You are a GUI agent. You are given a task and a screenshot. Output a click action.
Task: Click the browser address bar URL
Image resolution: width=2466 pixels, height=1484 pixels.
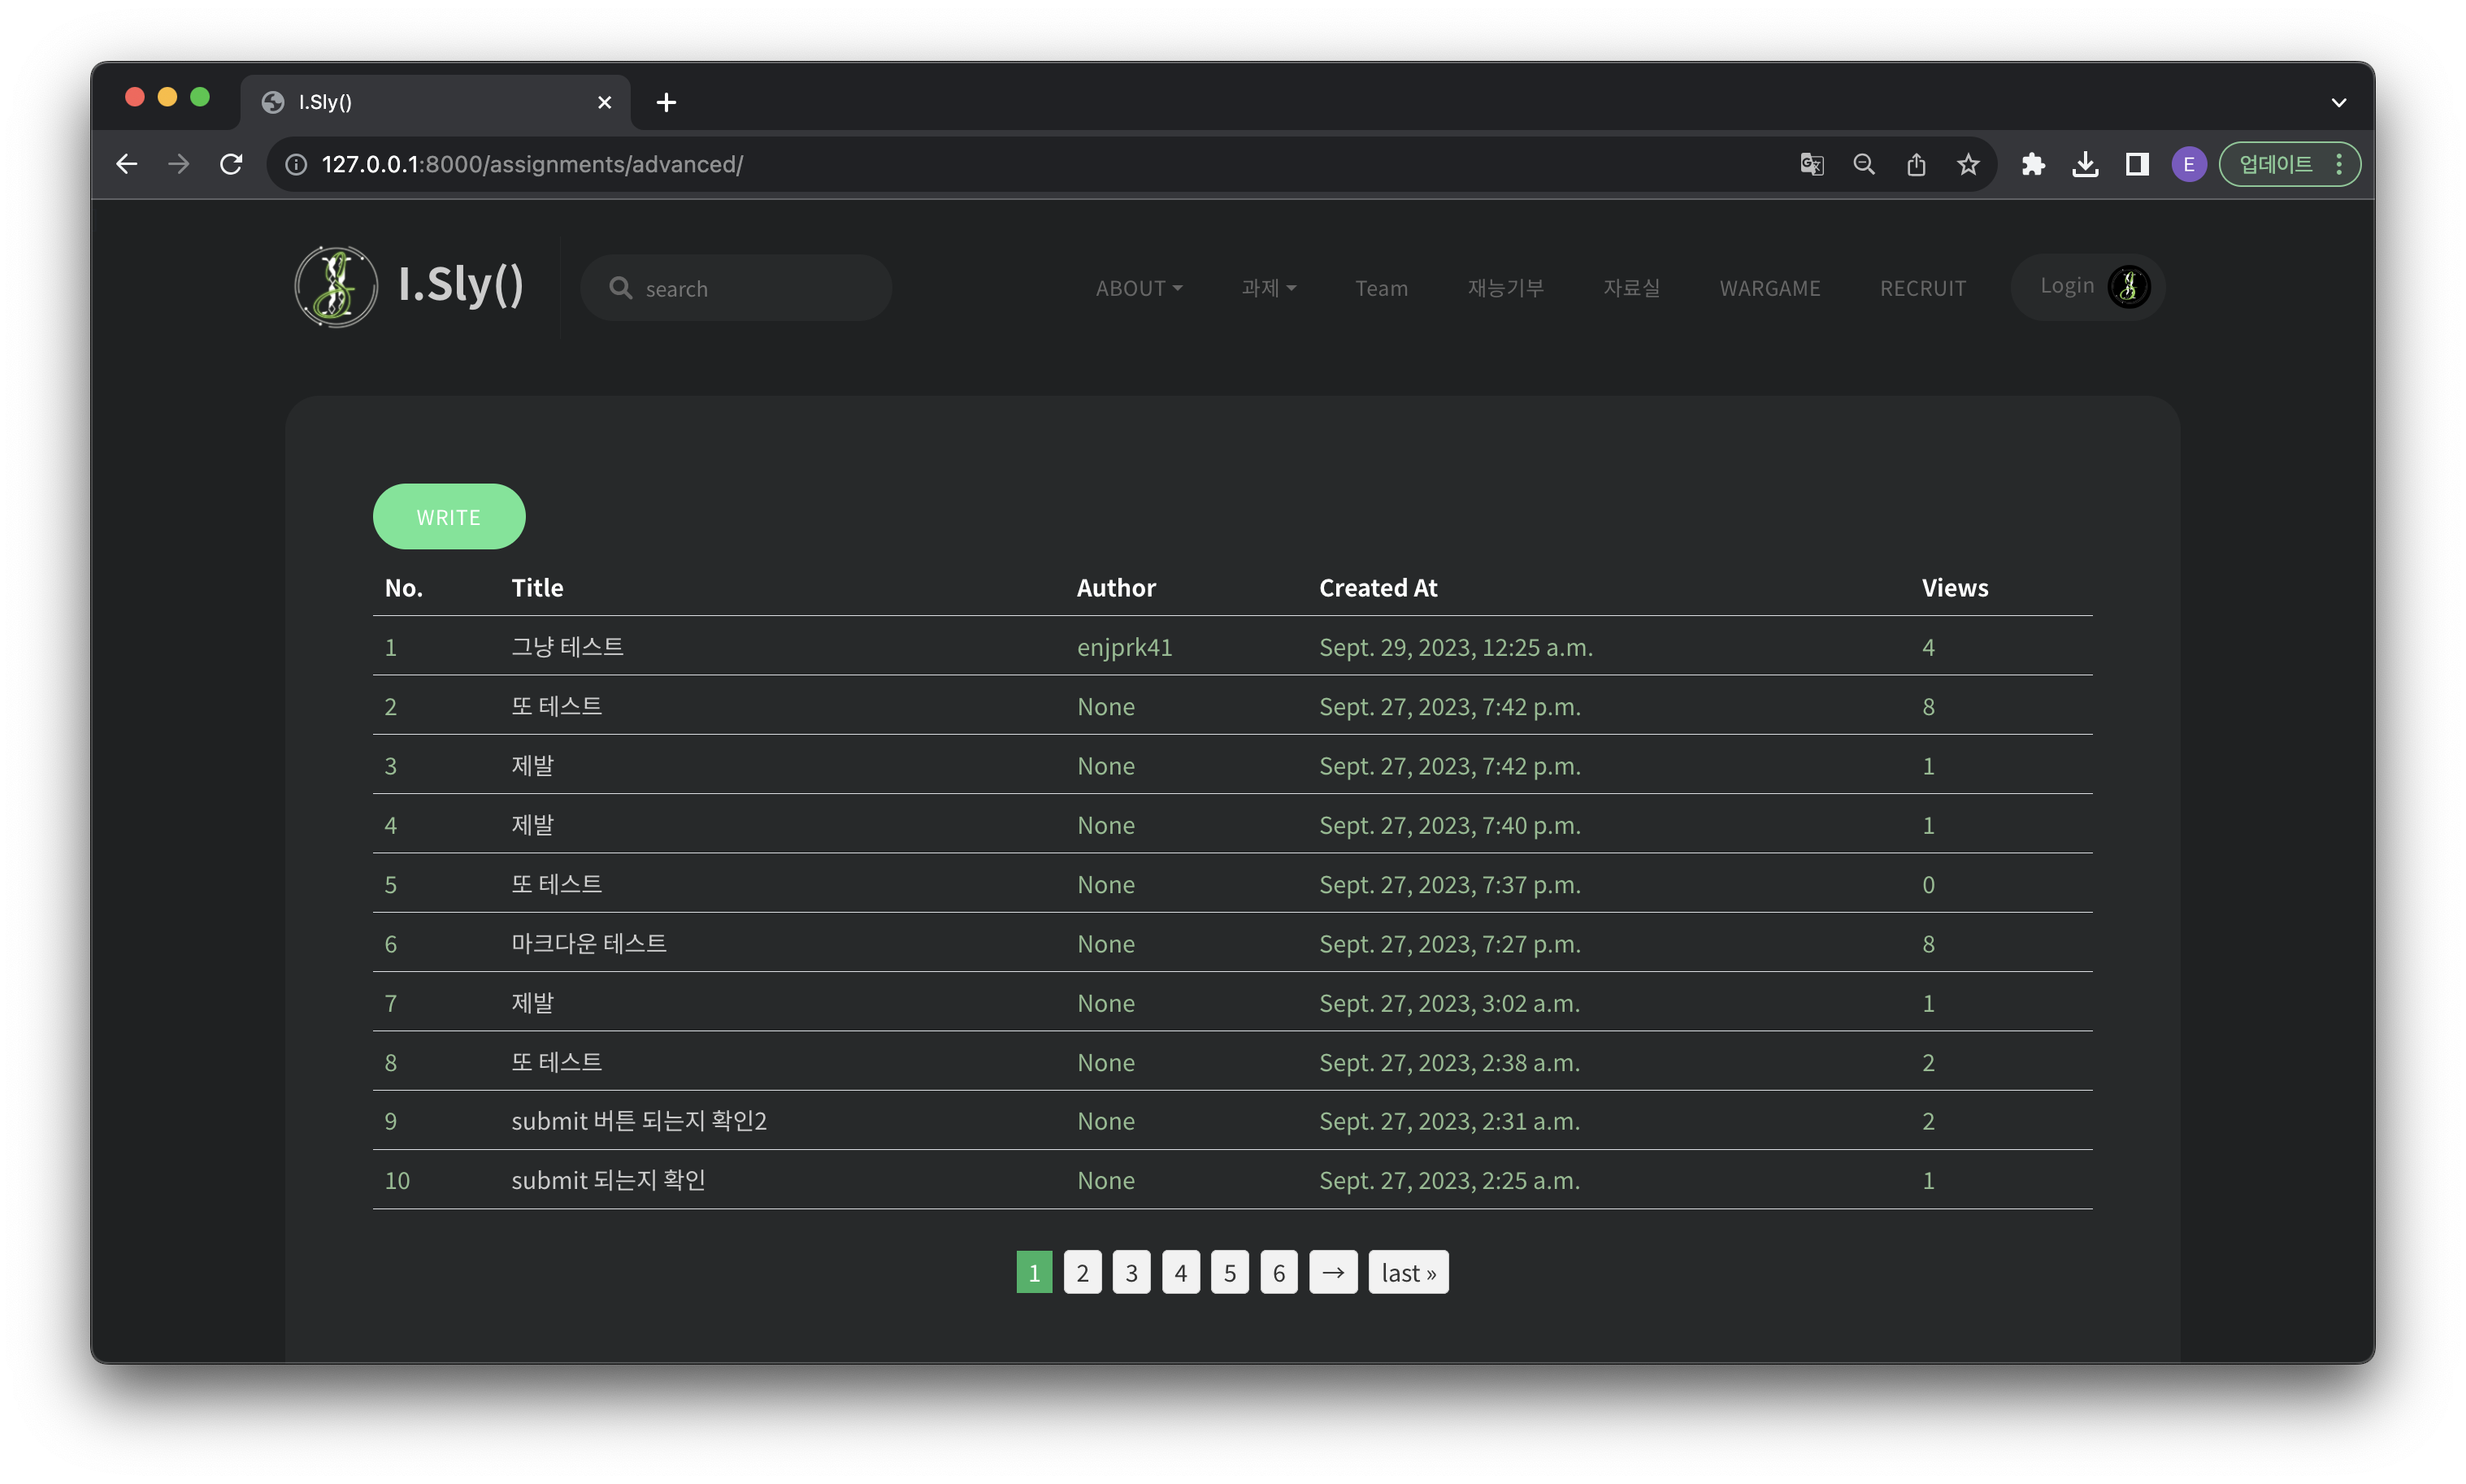coord(532,164)
